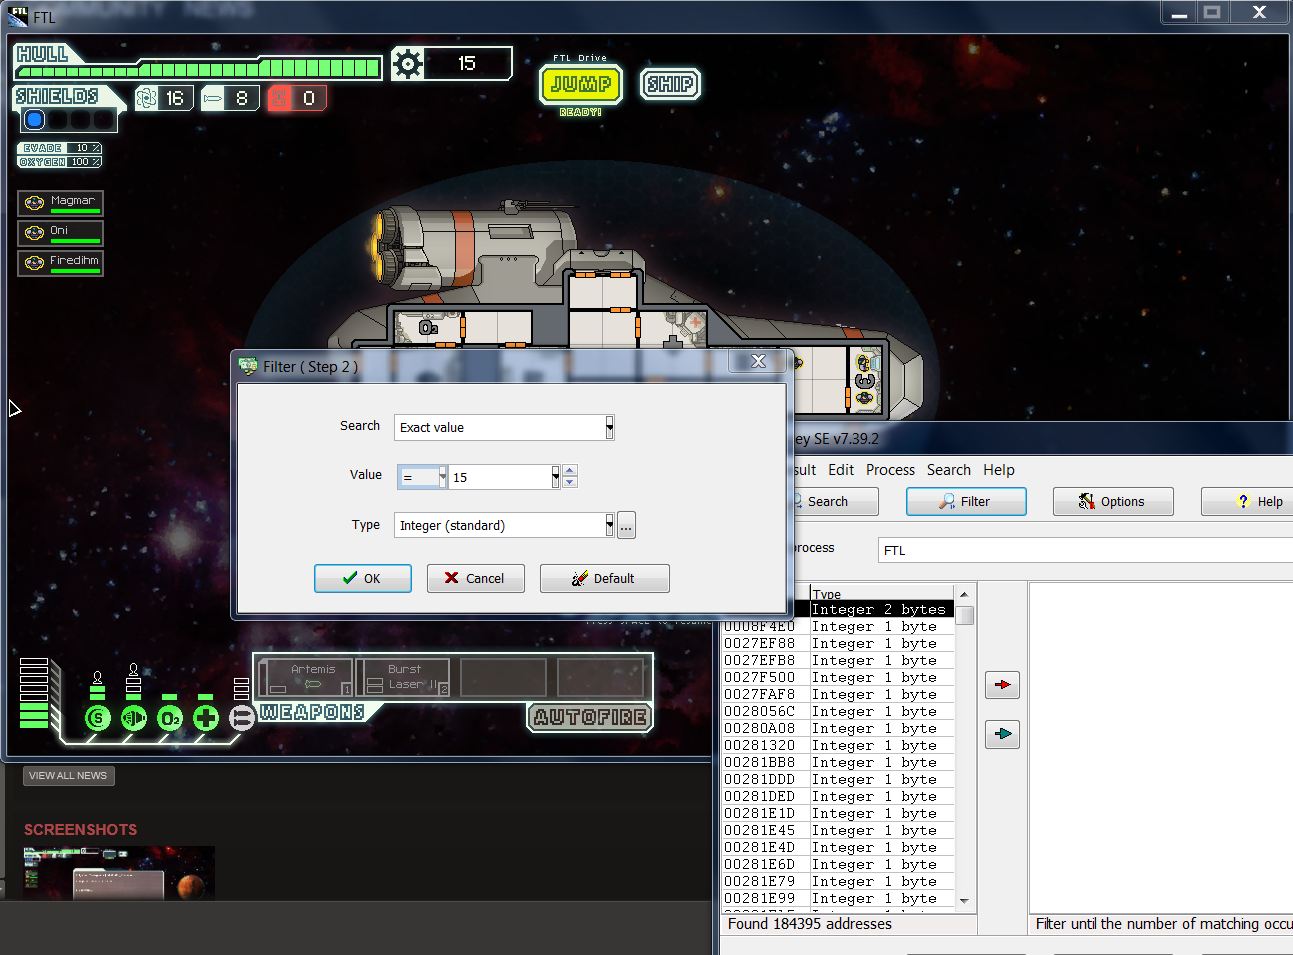Close the Filter (Step 2) dialog
The image size is (1293, 955).
click(x=758, y=362)
